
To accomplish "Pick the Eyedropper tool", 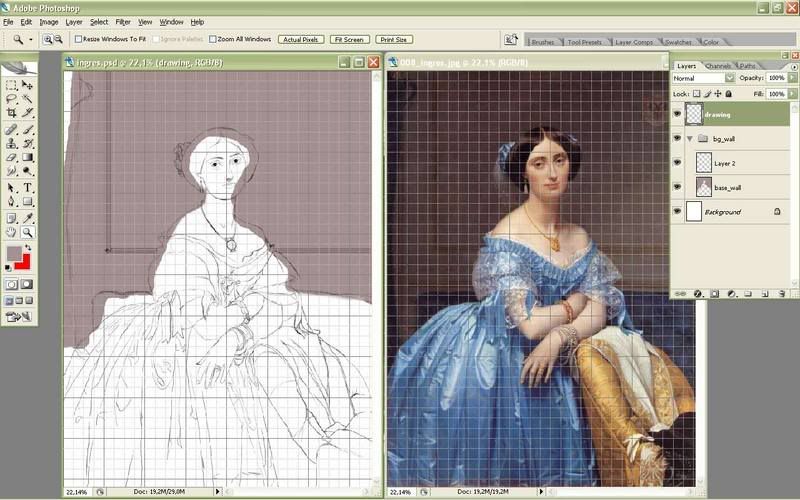I will (x=28, y=217).
